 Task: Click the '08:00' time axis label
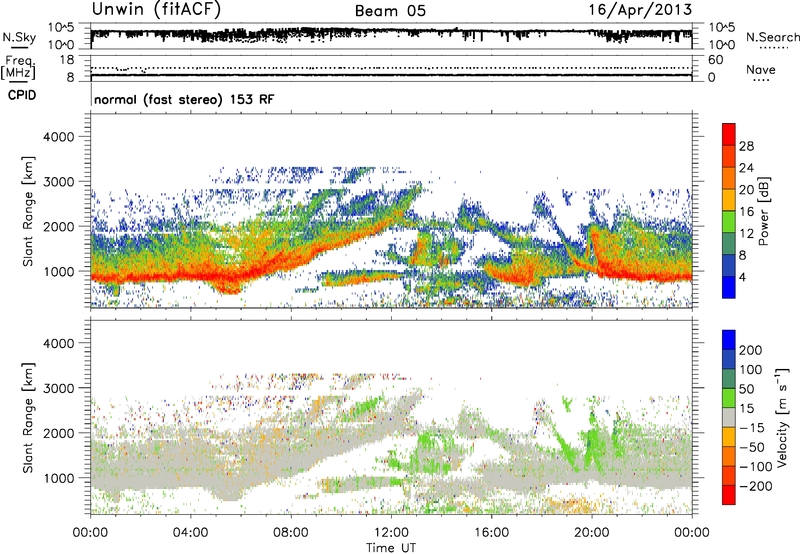(x=291, y=533)
